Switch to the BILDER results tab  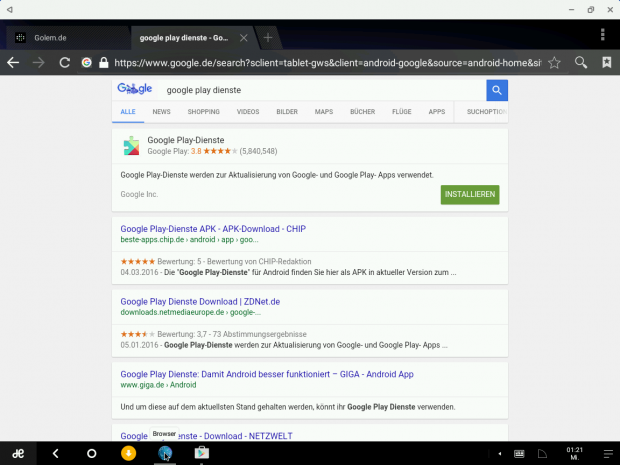click(287, 112)
